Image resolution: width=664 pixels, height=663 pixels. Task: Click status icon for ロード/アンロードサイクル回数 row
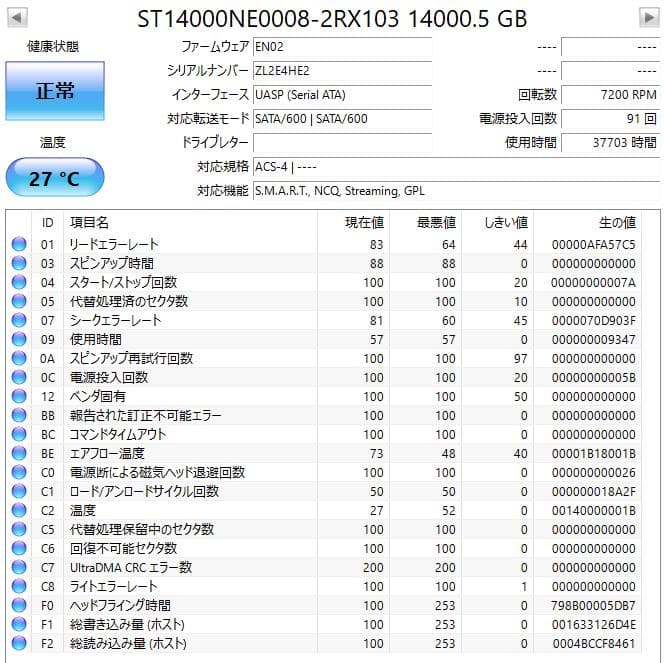point(19,491)
